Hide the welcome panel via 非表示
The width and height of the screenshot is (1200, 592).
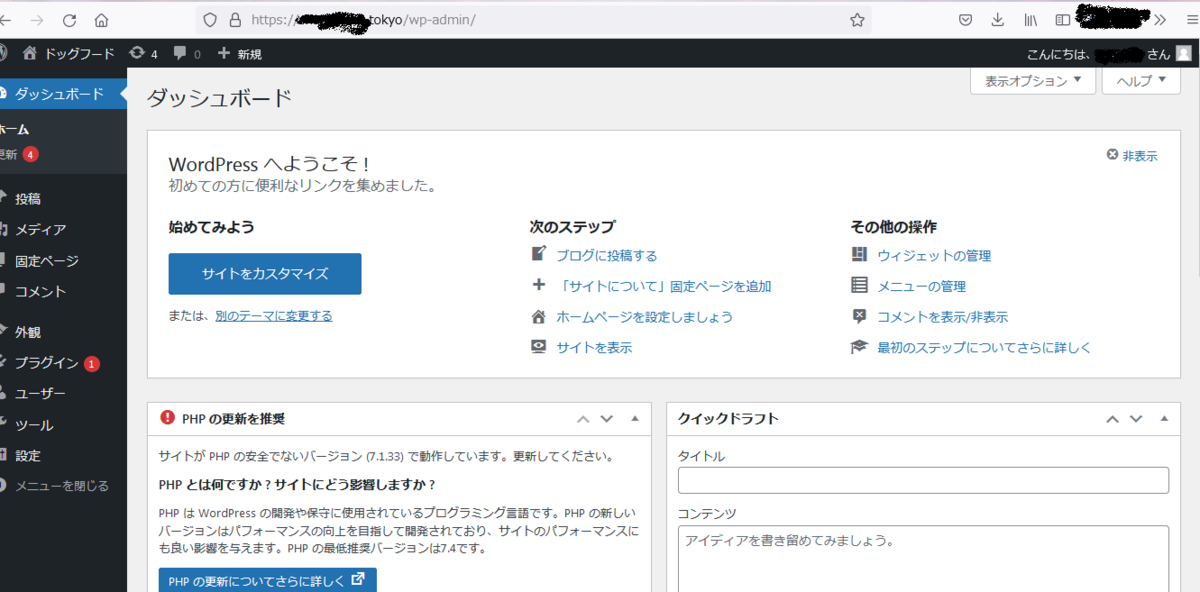click(1141, 156)
